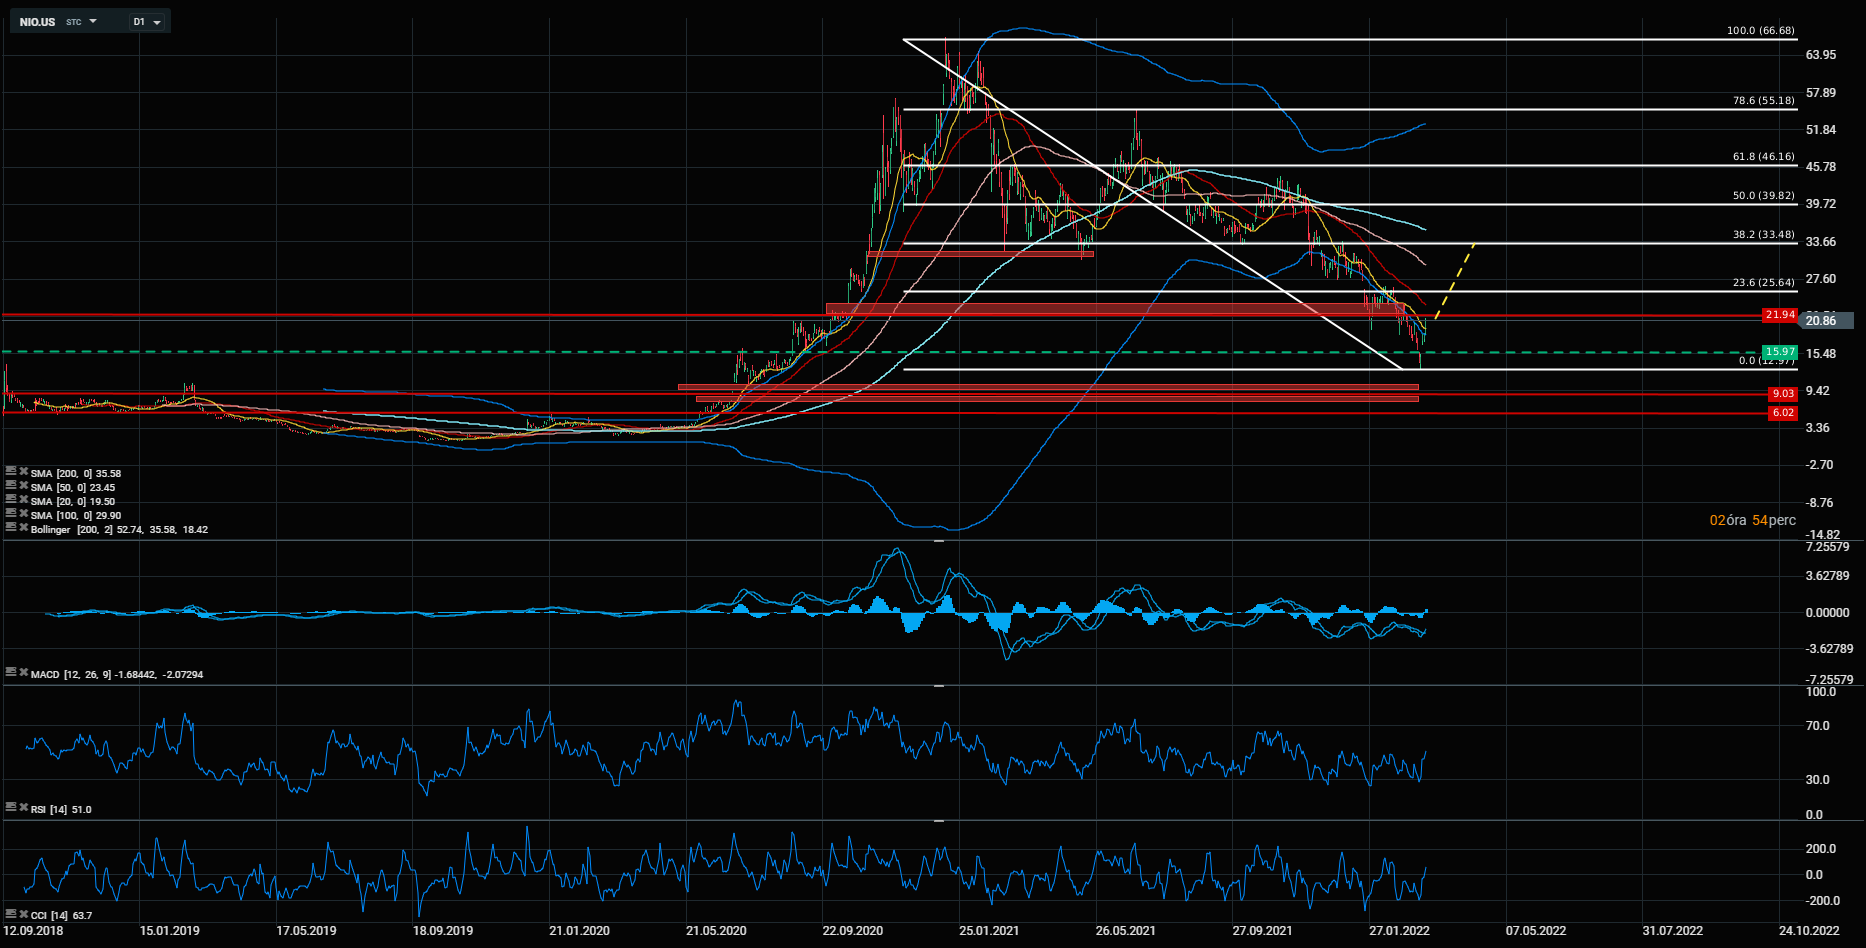
Task: Remove the SMA 50 indicator
Action: (x=23, y=485)
